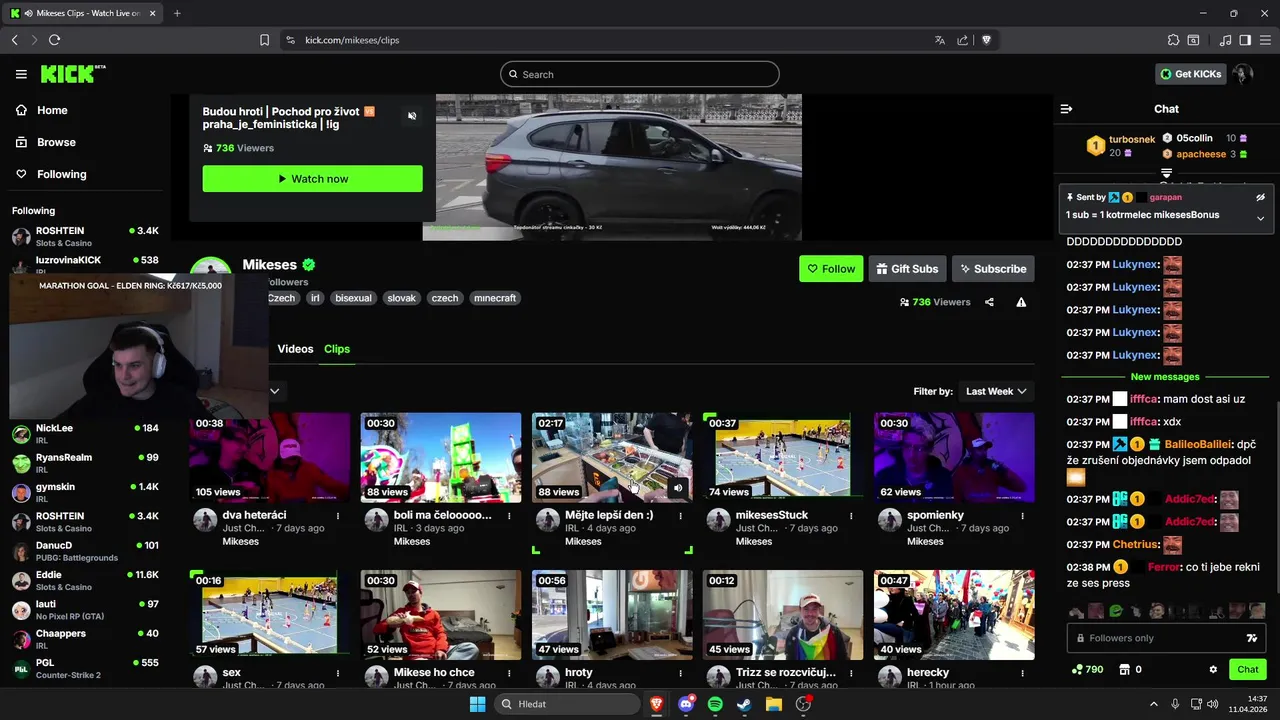Expand the pinned chat message chevron

tap(1260, 218)
